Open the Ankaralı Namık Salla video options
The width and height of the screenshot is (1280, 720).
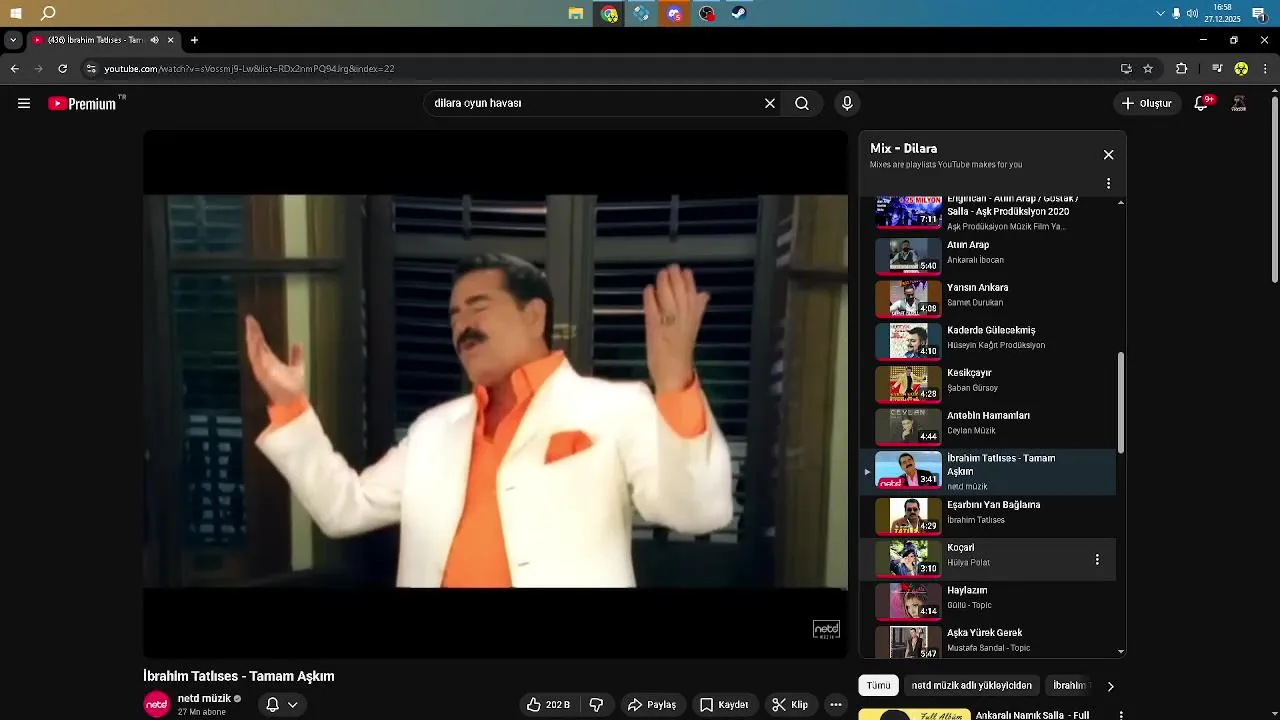point(1121,716)
